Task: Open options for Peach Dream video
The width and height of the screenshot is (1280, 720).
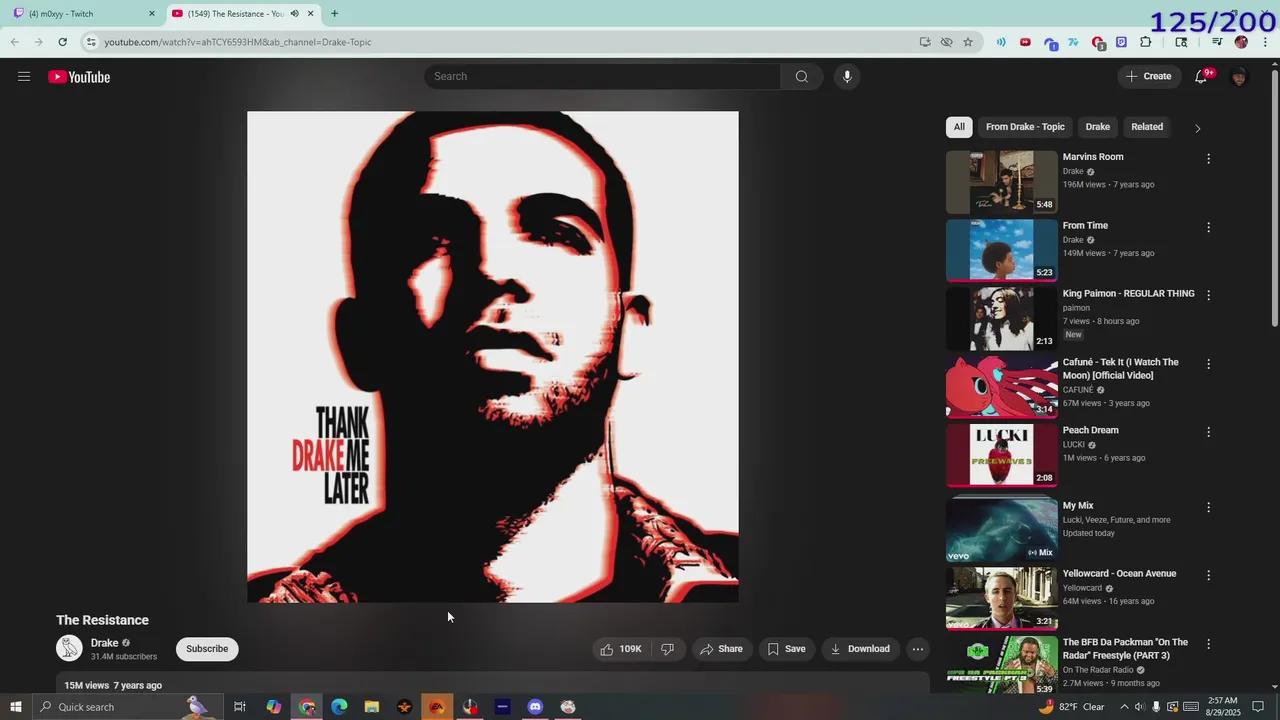Action: click(1208, 432)
